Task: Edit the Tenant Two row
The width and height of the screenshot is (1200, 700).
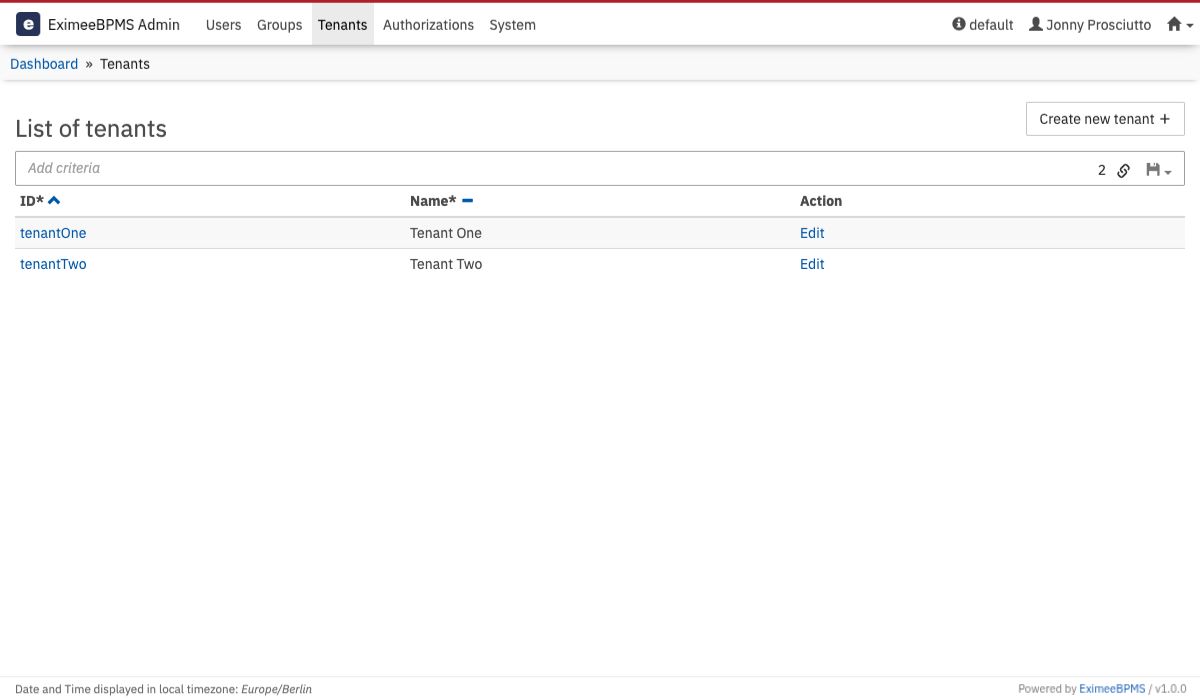Action: click(x=812, y=264)
